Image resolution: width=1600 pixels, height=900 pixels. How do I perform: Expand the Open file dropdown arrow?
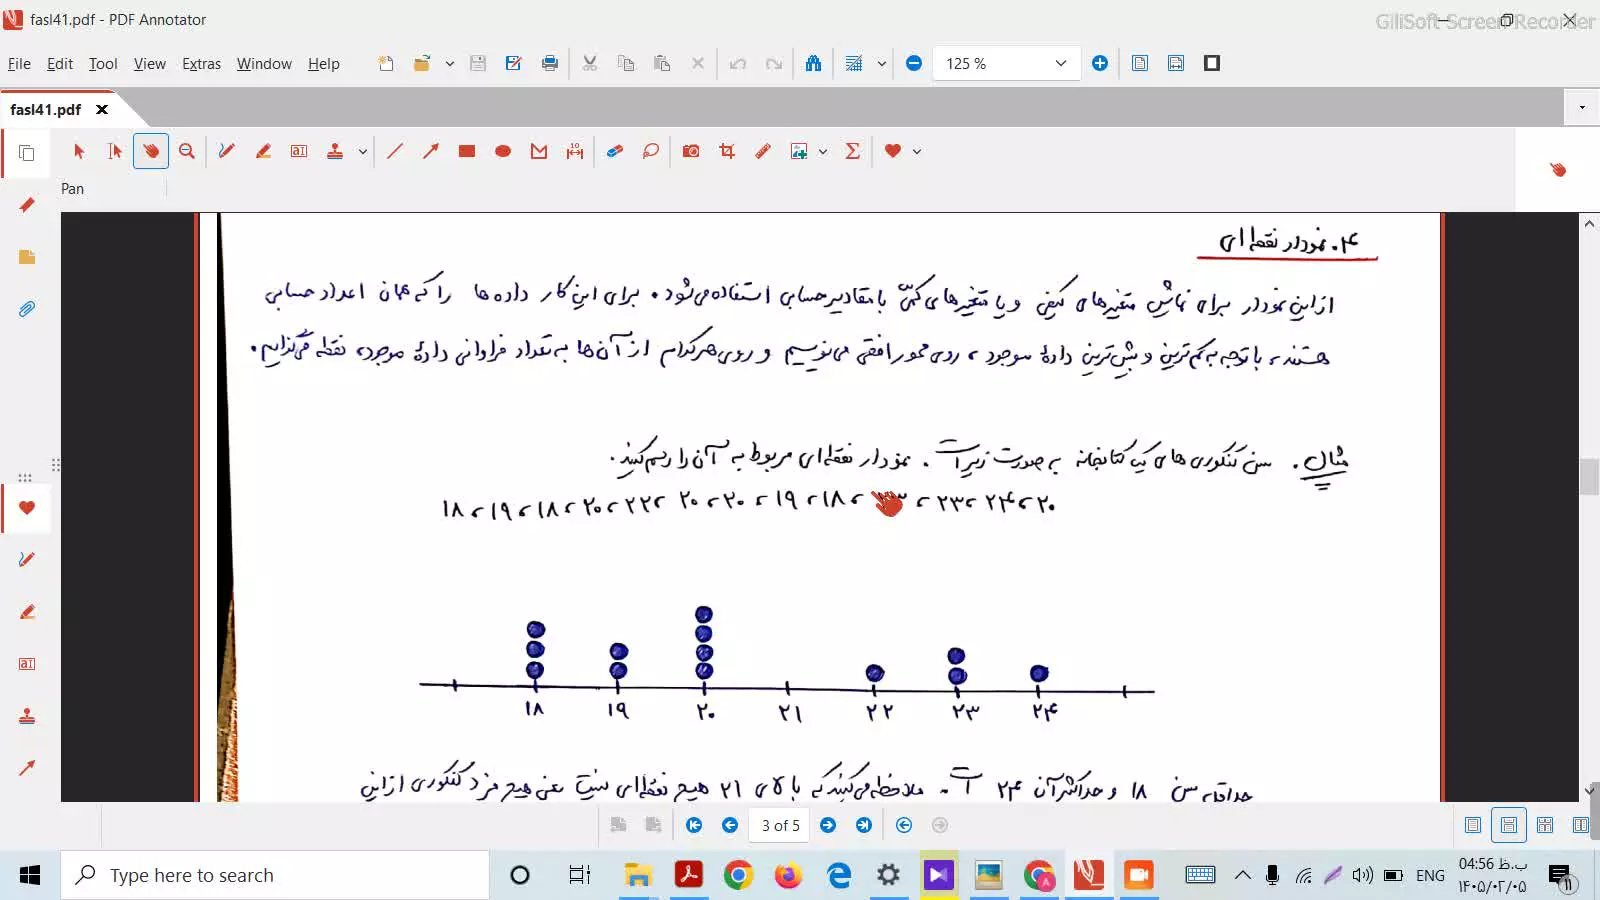coord(450,63)
